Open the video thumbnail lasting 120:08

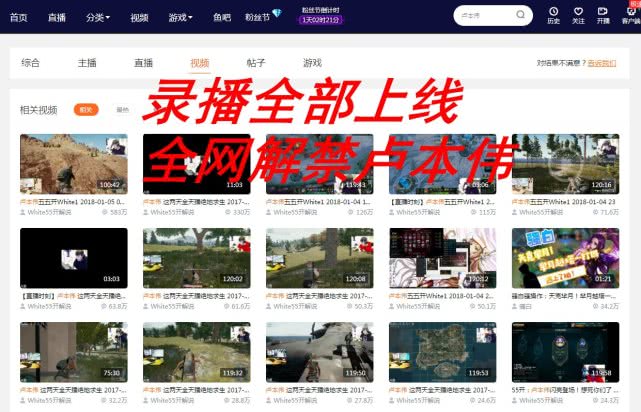(x=320, y=258)
